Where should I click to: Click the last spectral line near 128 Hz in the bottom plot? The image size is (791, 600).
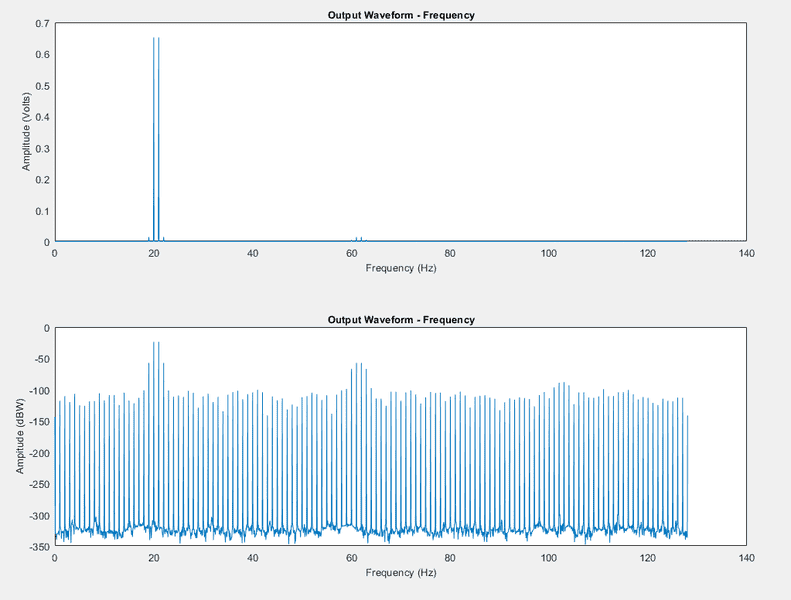pos(687,474)
